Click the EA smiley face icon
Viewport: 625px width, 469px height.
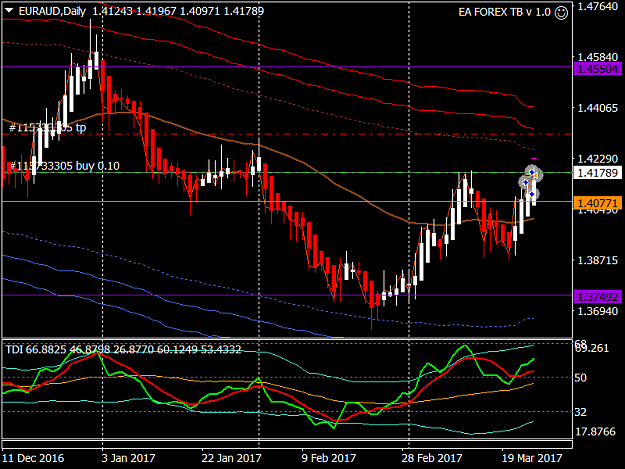pyautogui.click(x=561, y=13)
